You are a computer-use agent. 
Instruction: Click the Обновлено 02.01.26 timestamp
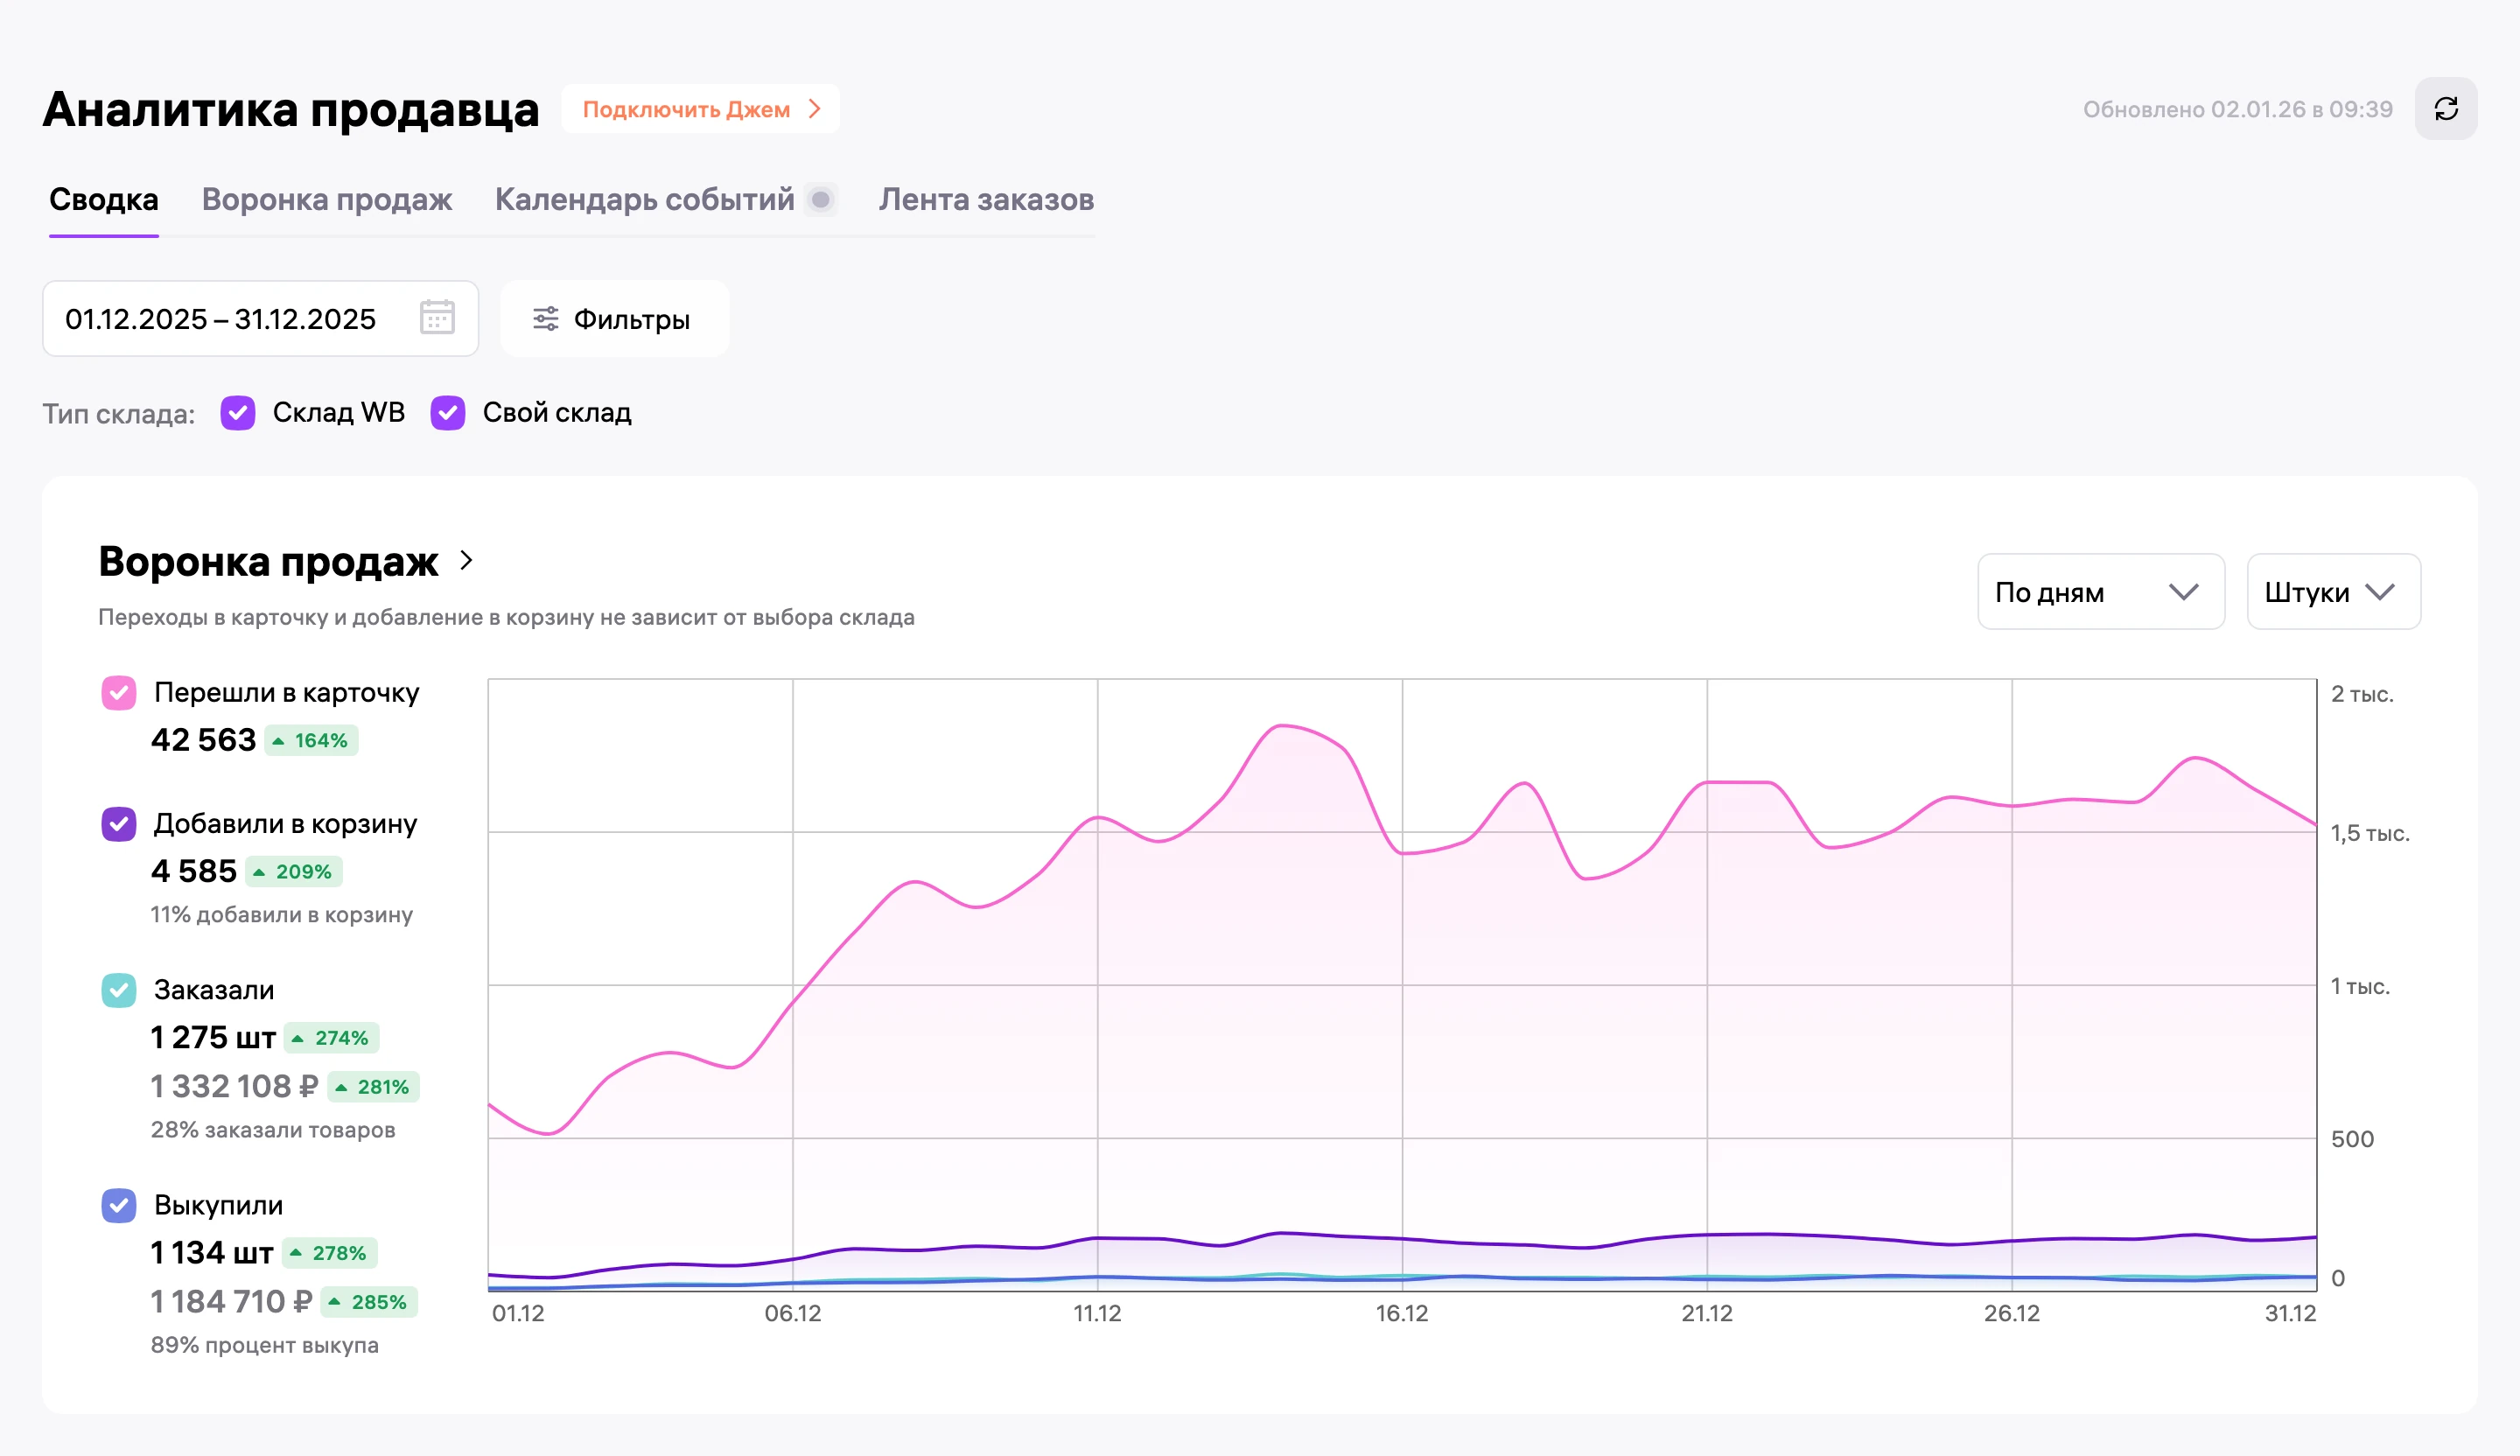pos(2238,109)
